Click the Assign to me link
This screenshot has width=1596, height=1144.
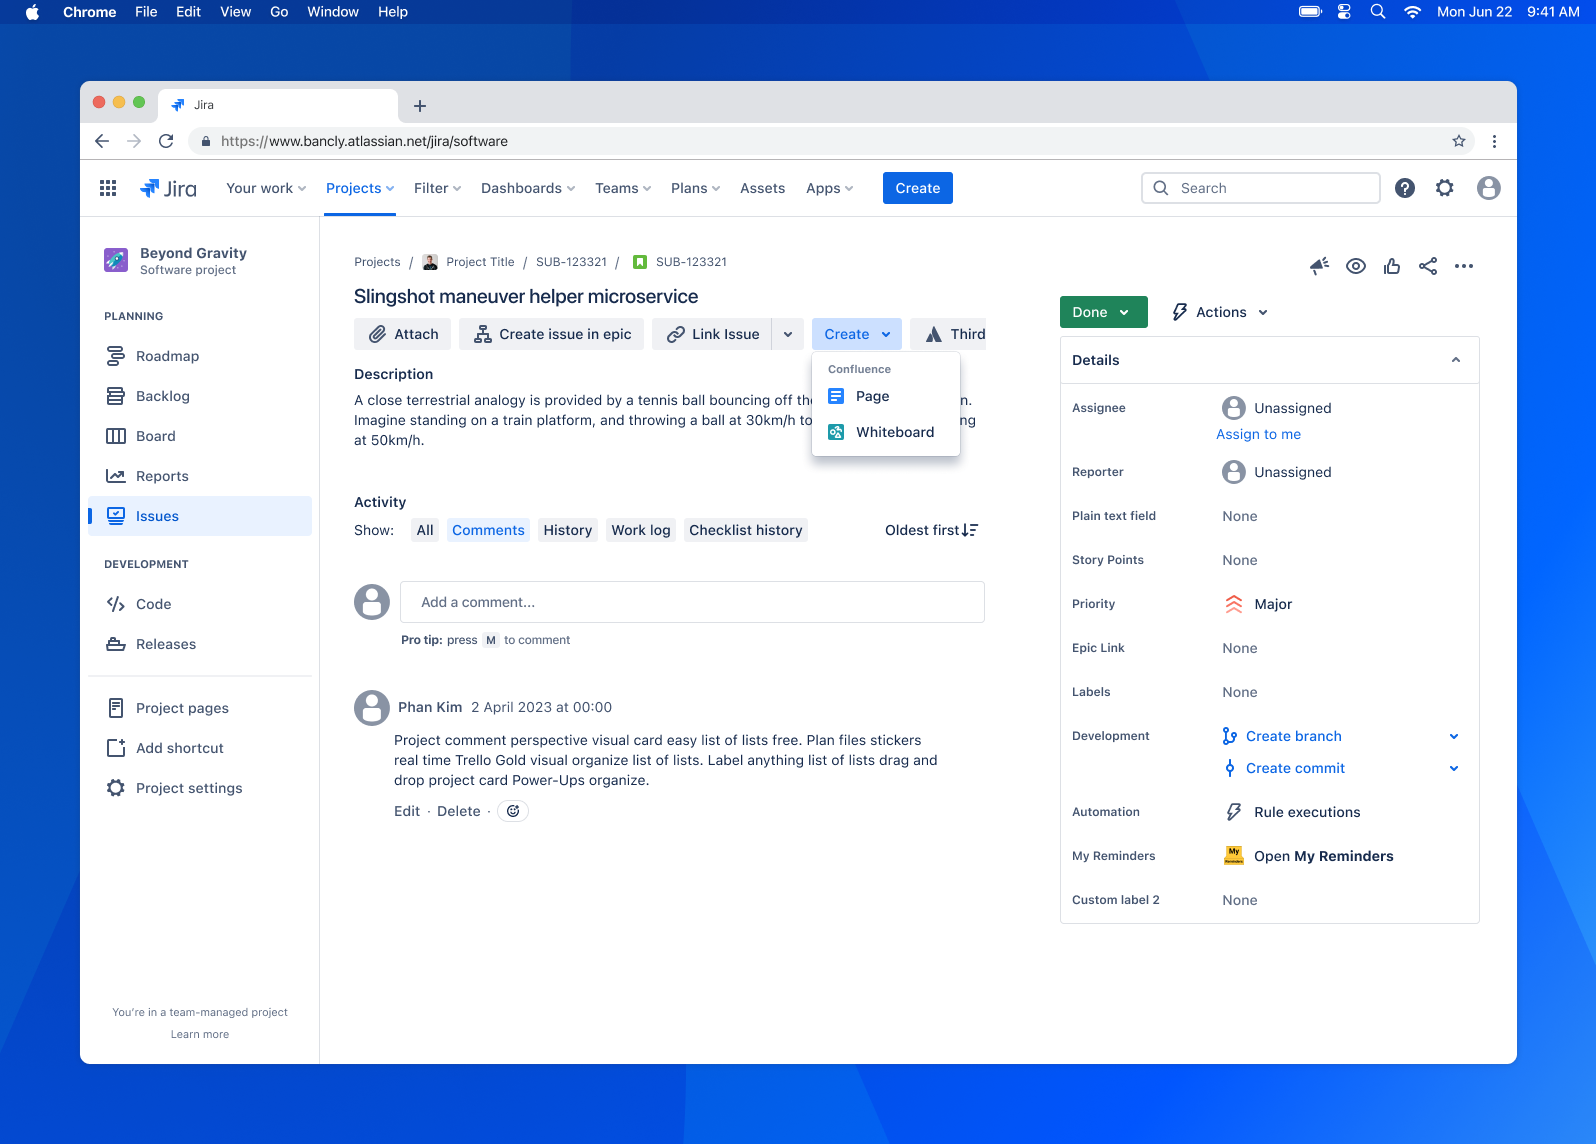coord(1258,434)
